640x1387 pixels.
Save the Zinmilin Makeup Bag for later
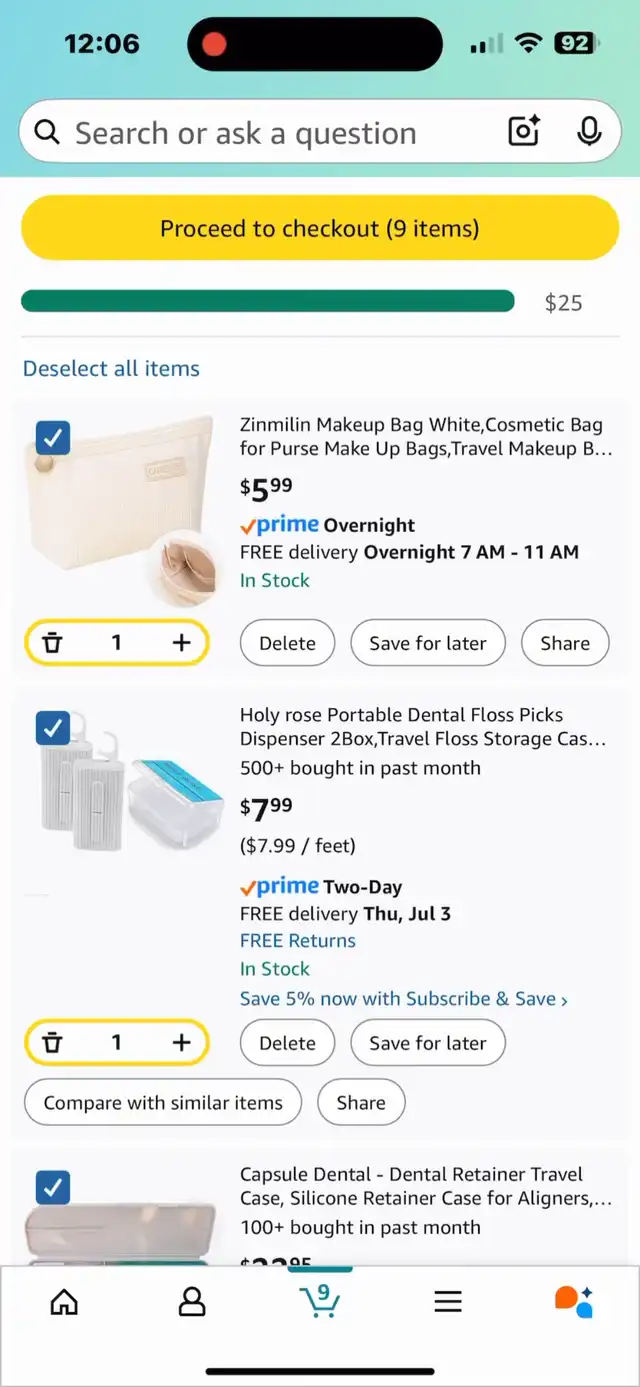tap(427, 643)
